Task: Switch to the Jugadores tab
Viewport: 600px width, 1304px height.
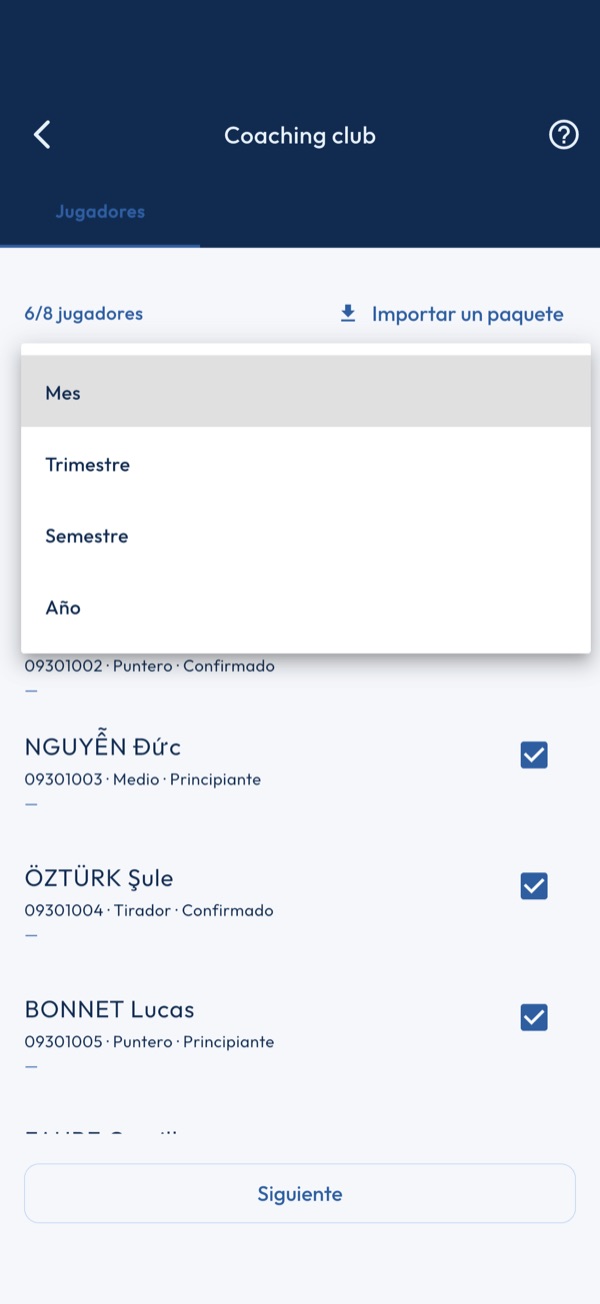Action: (100, 212)
